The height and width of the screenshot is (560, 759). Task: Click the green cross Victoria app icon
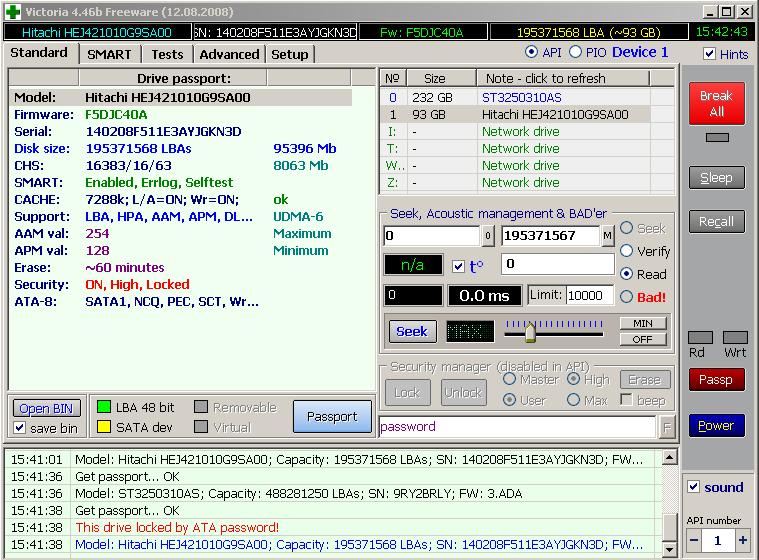(x=12, y=12)
